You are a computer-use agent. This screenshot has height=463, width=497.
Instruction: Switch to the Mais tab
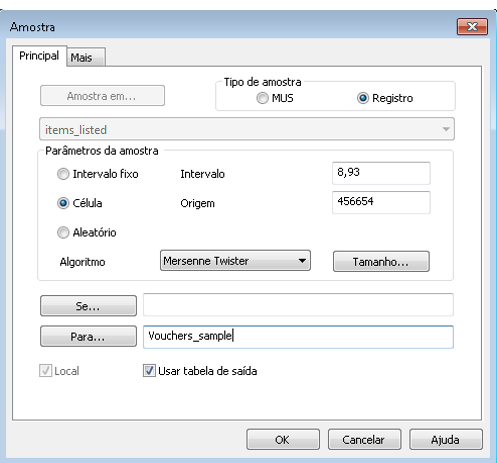tap(86, 57)
